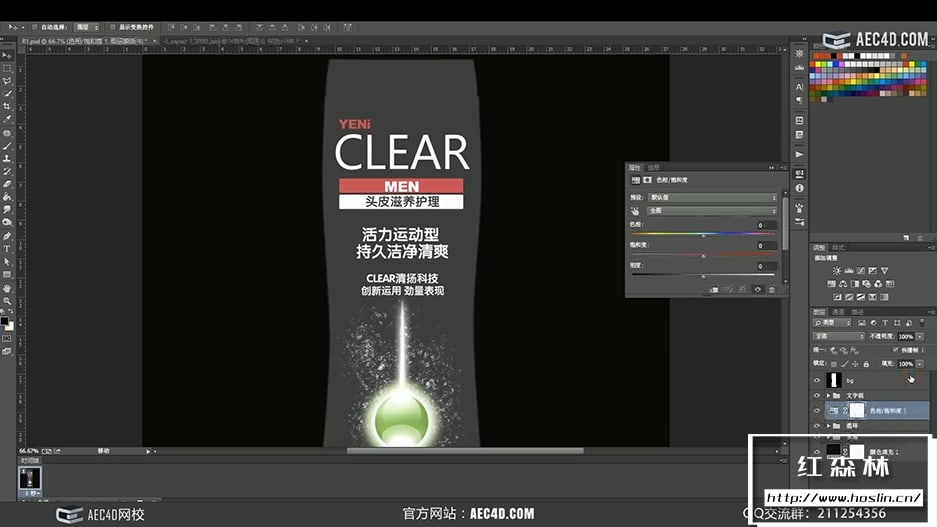Switch to the 路径 Paths tab
The width and height of the screenshot is (937, 527).
click(858, 312)
